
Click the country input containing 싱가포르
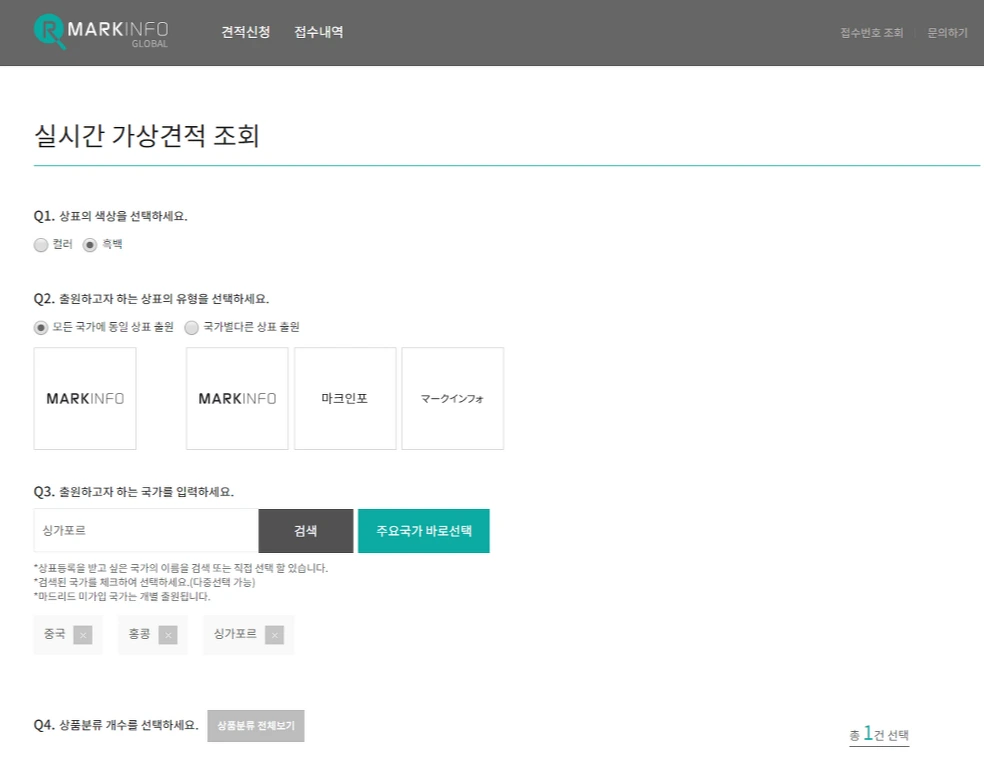[145, 531]
